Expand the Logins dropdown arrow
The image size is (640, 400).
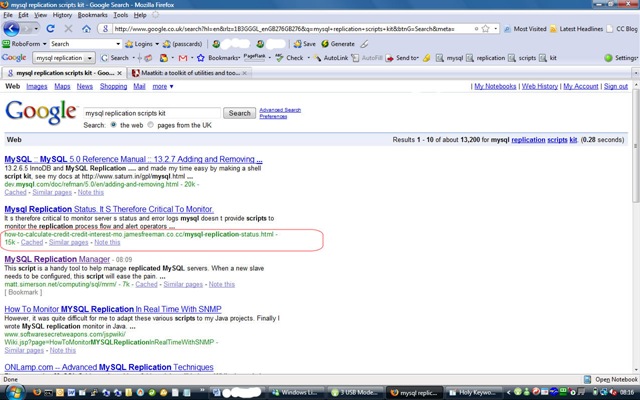point(157,44)
